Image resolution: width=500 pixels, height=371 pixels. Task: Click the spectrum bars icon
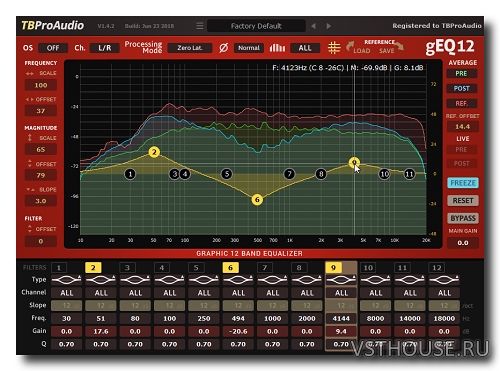coord(277,48)
